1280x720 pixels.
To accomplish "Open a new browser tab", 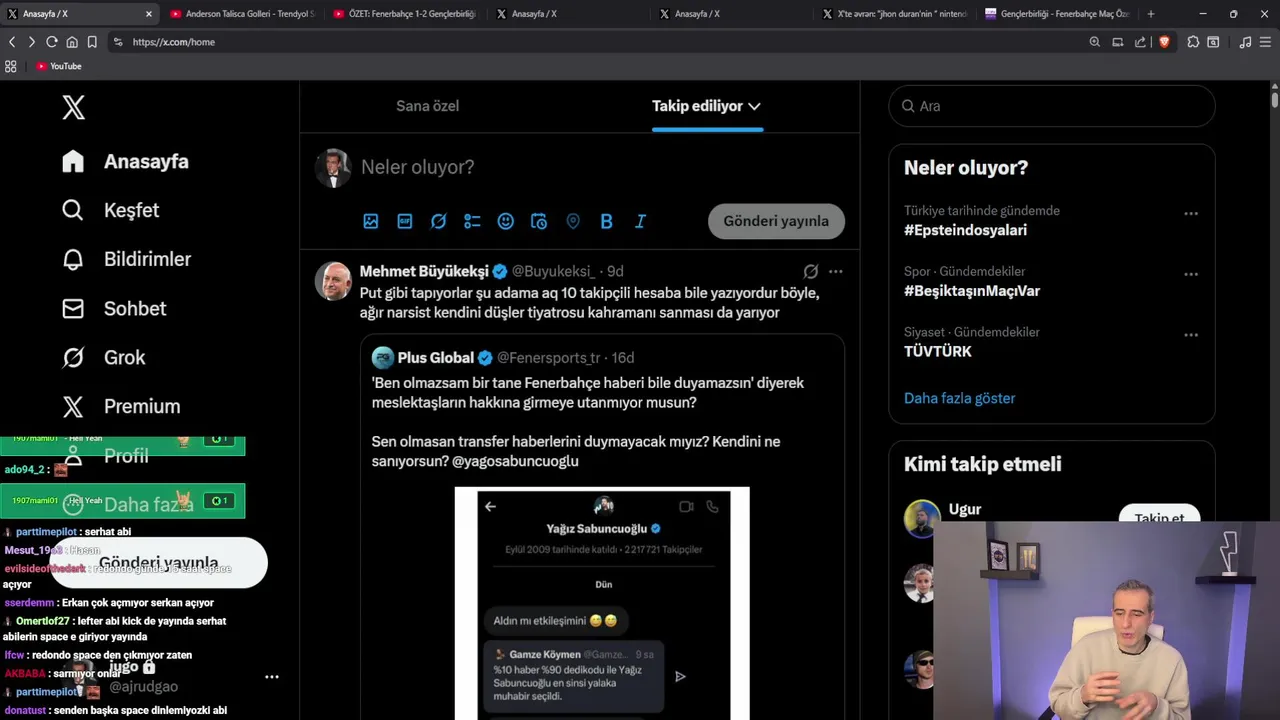I will pyautogui.click(x=1150, y=14).
